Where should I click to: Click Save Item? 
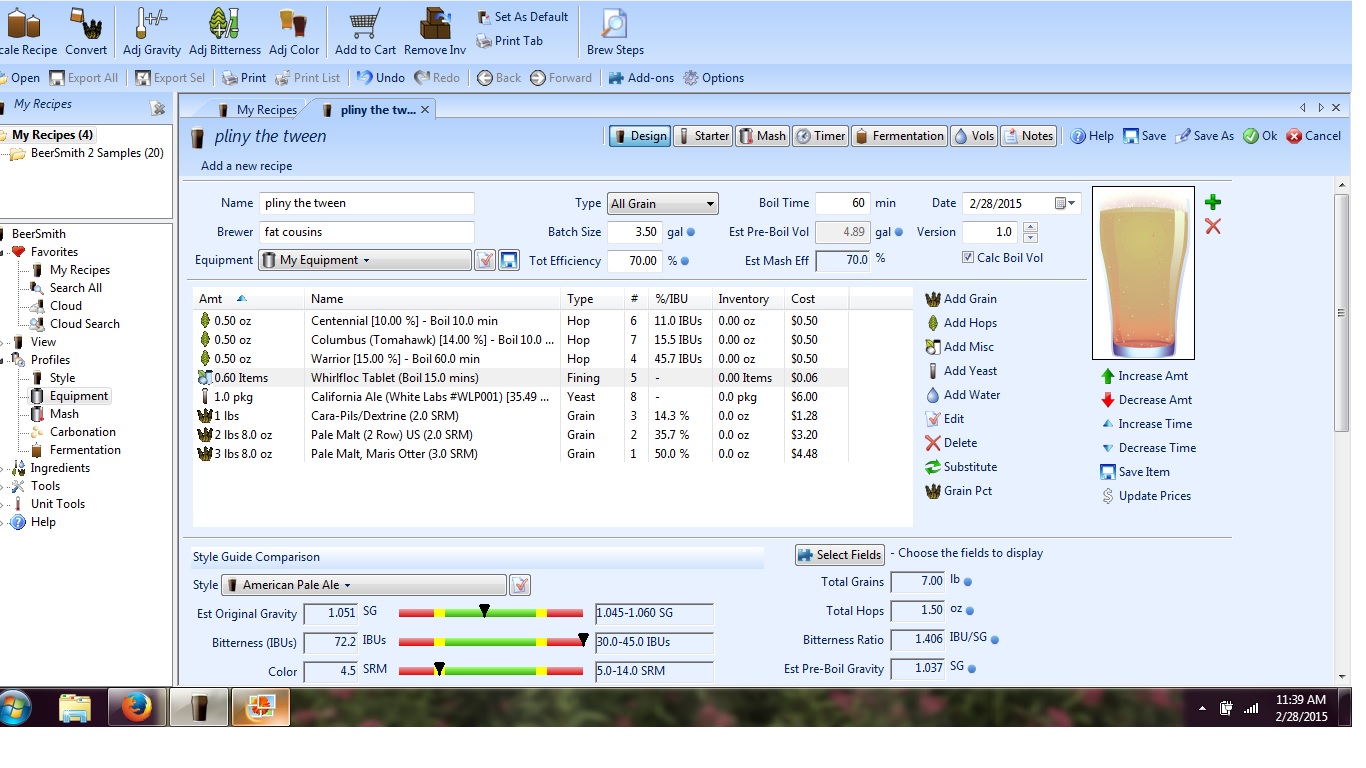coord(1135,472)
